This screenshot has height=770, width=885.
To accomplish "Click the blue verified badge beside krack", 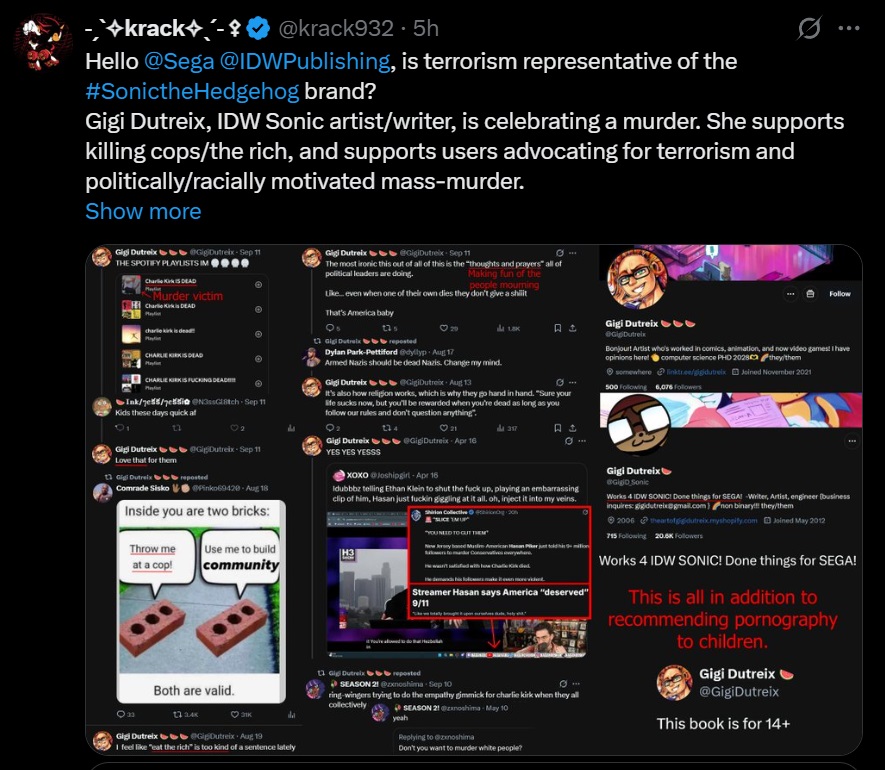I will click(x=259, y=28).
